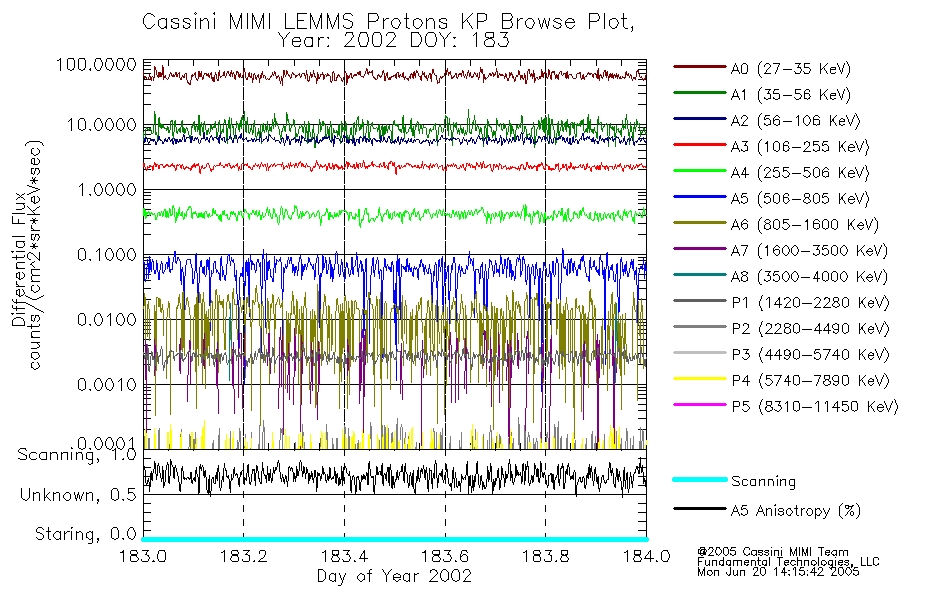Click the A7 (1600-3500 KeV) legend label

tap(809, 251)
